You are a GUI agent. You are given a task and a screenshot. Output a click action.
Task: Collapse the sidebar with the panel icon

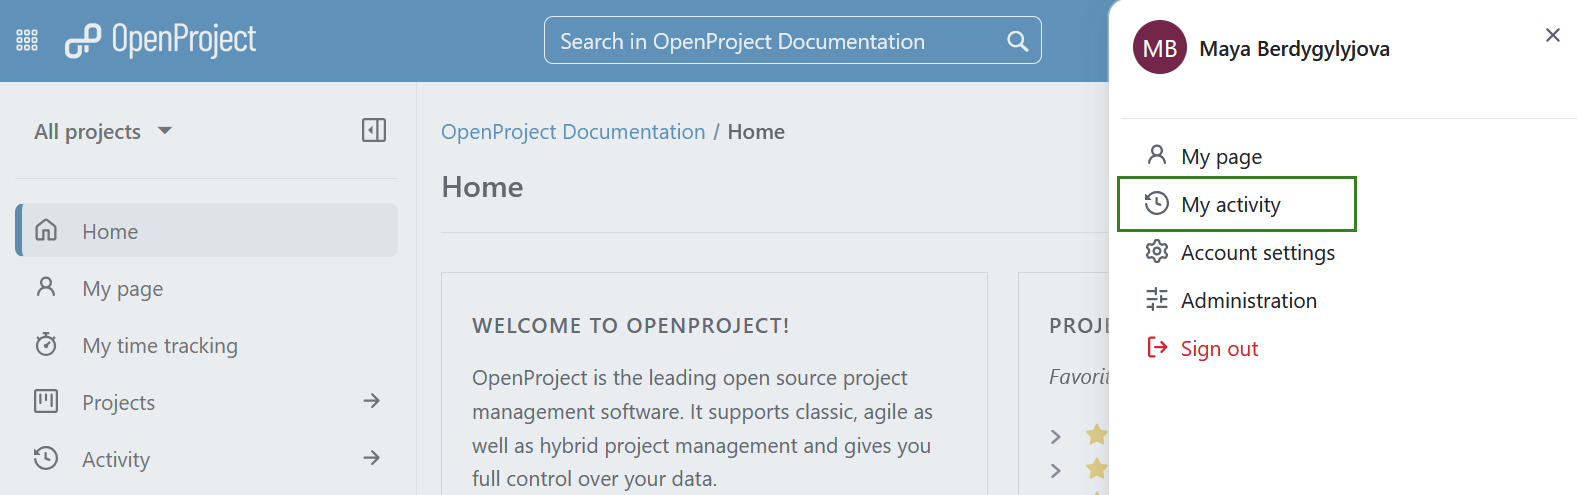click(x=374, y=130)
